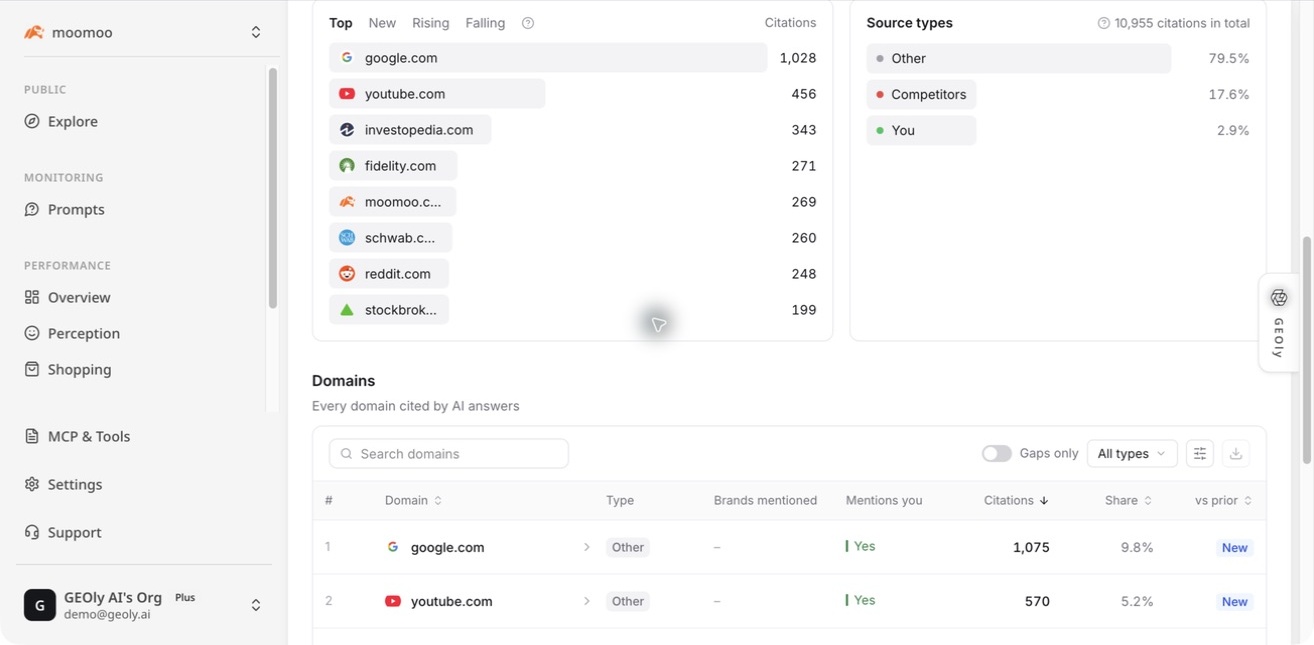Sort the table by Citations column
Viewport: 1314px width, 645px height.
point(1016,500)
